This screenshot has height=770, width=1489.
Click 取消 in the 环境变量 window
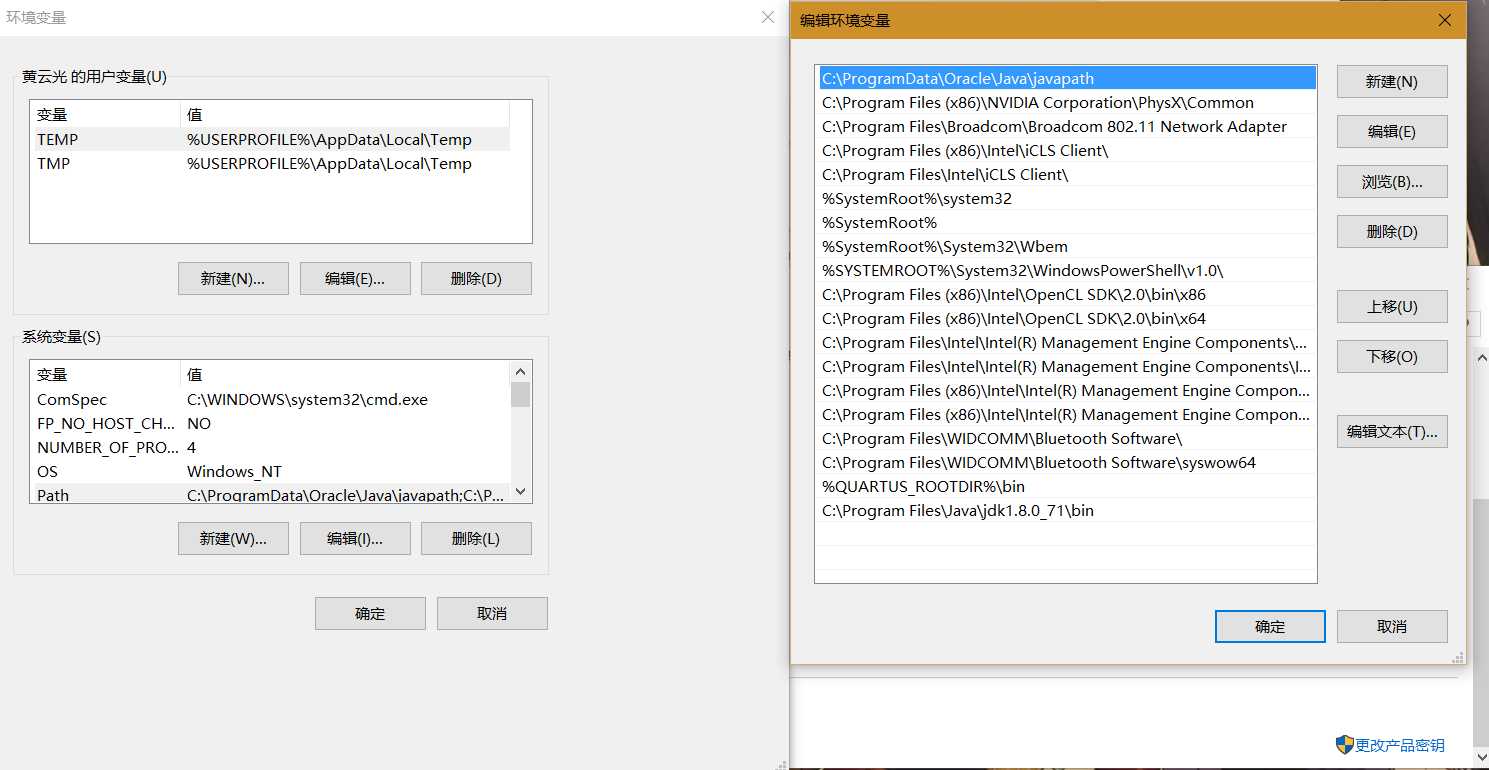(x=492, y=614)
